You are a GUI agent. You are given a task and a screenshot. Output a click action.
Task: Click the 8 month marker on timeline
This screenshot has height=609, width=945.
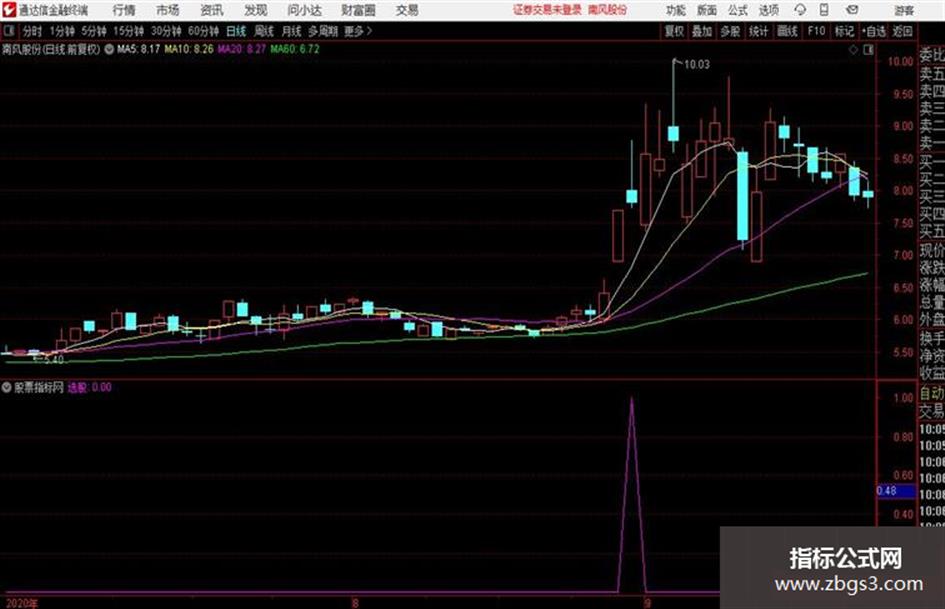pos(356,604)
